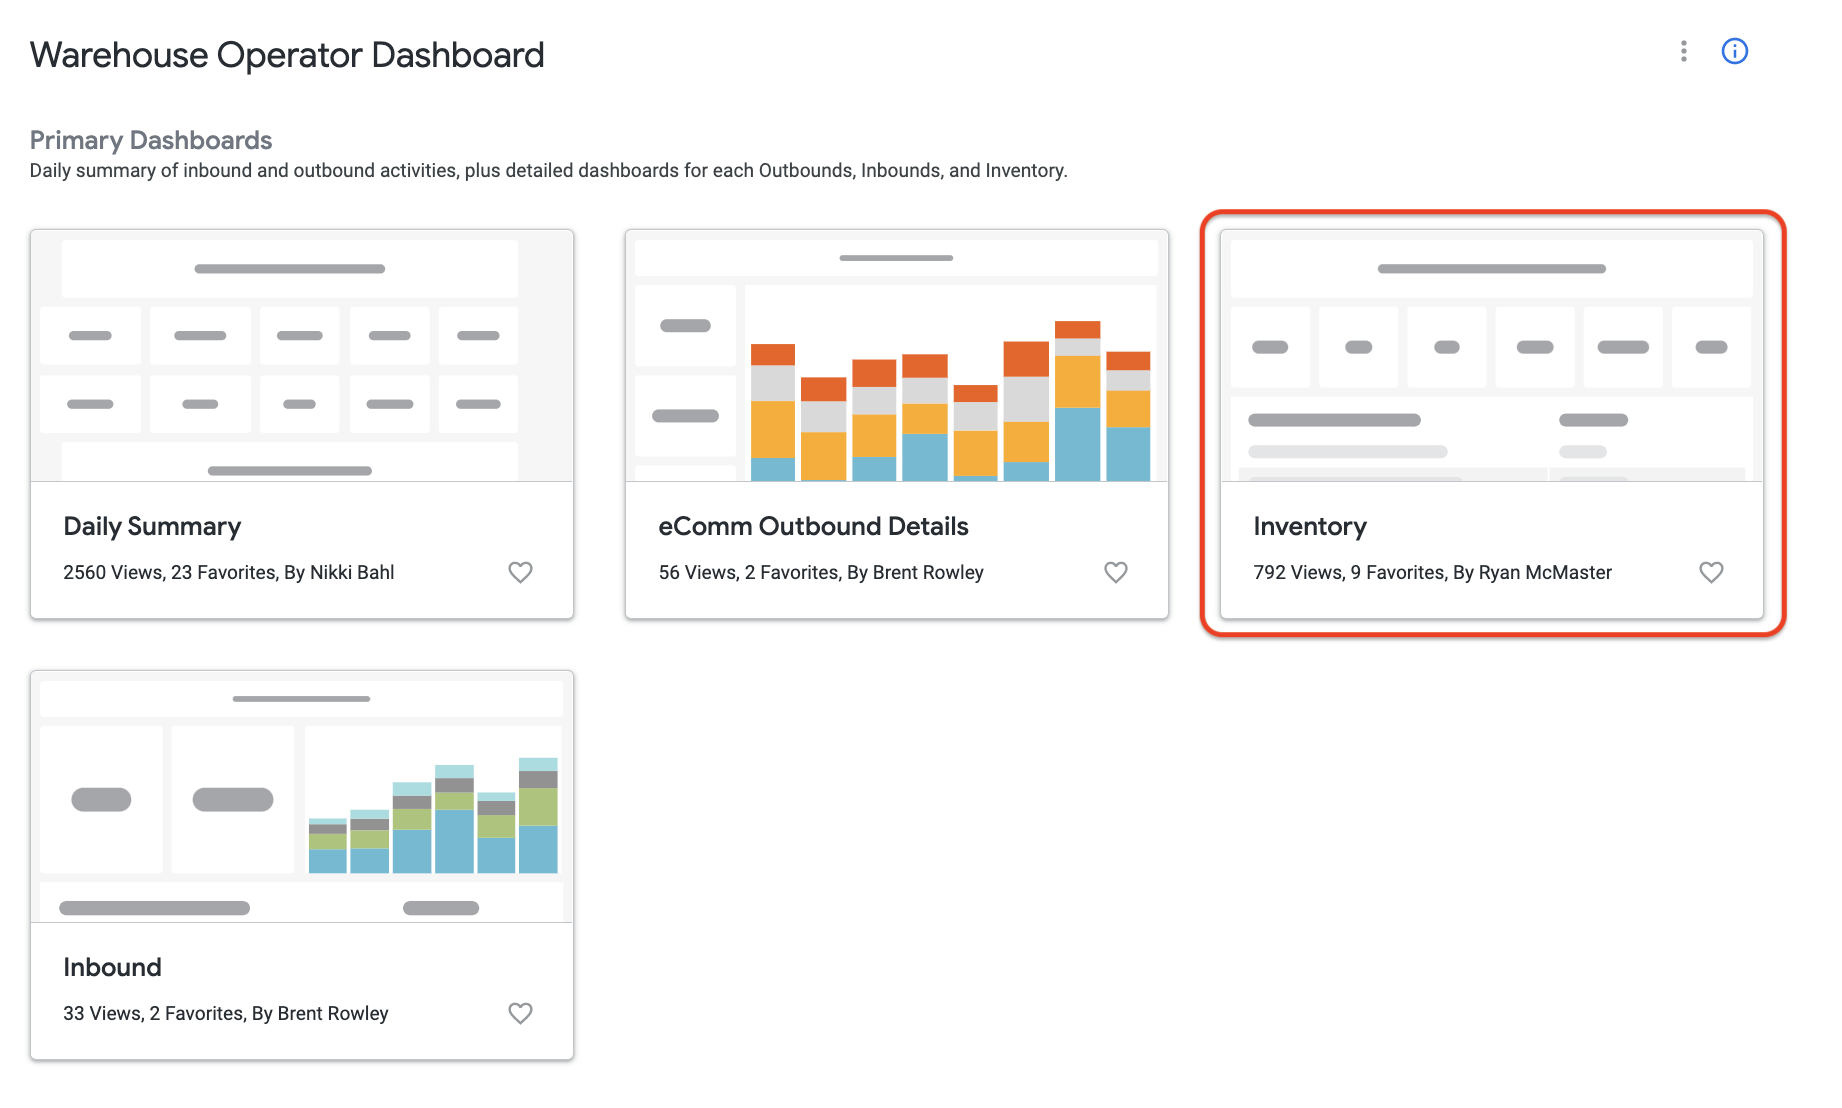Favorite the Daily Summary dashboard heart
The height and width of the screenshot is (1108, 1842).
(520, 572)
